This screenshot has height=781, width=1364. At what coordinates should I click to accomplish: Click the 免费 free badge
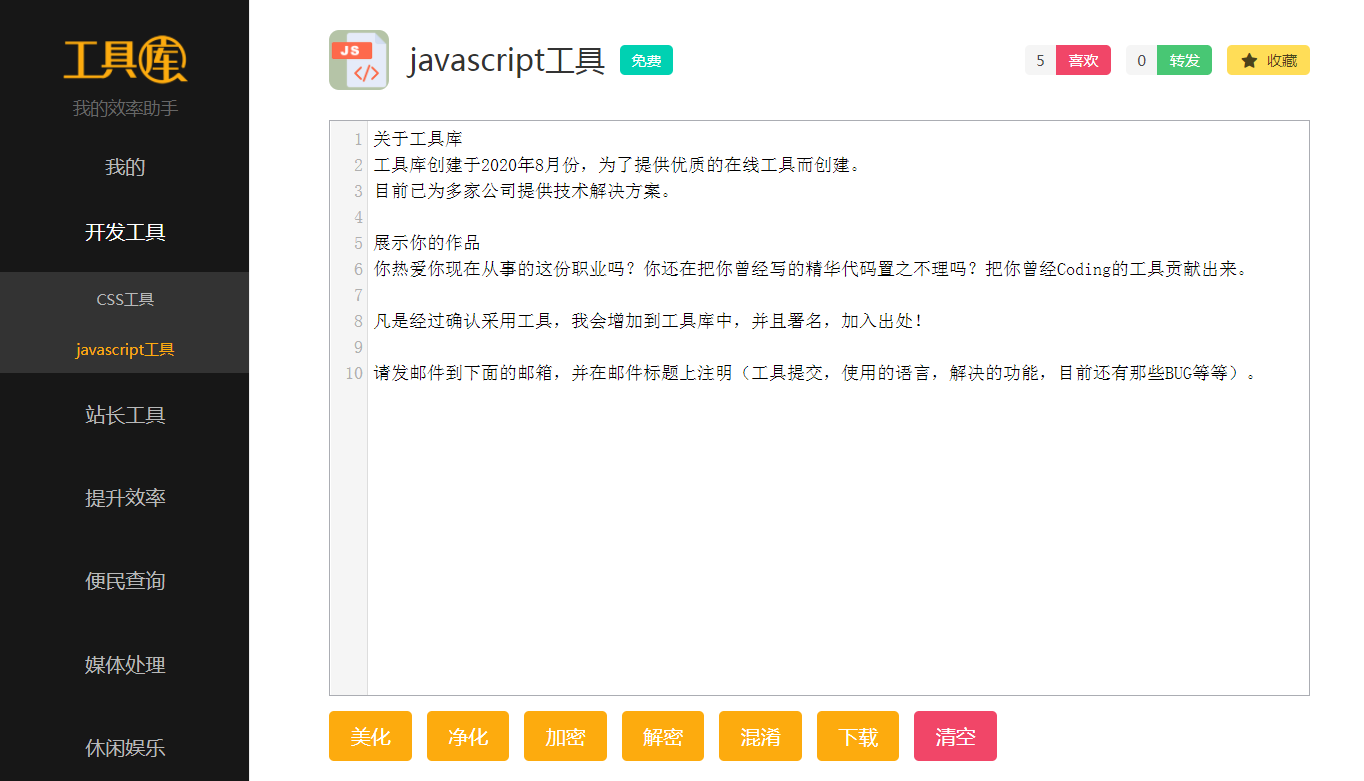[646, 61]
